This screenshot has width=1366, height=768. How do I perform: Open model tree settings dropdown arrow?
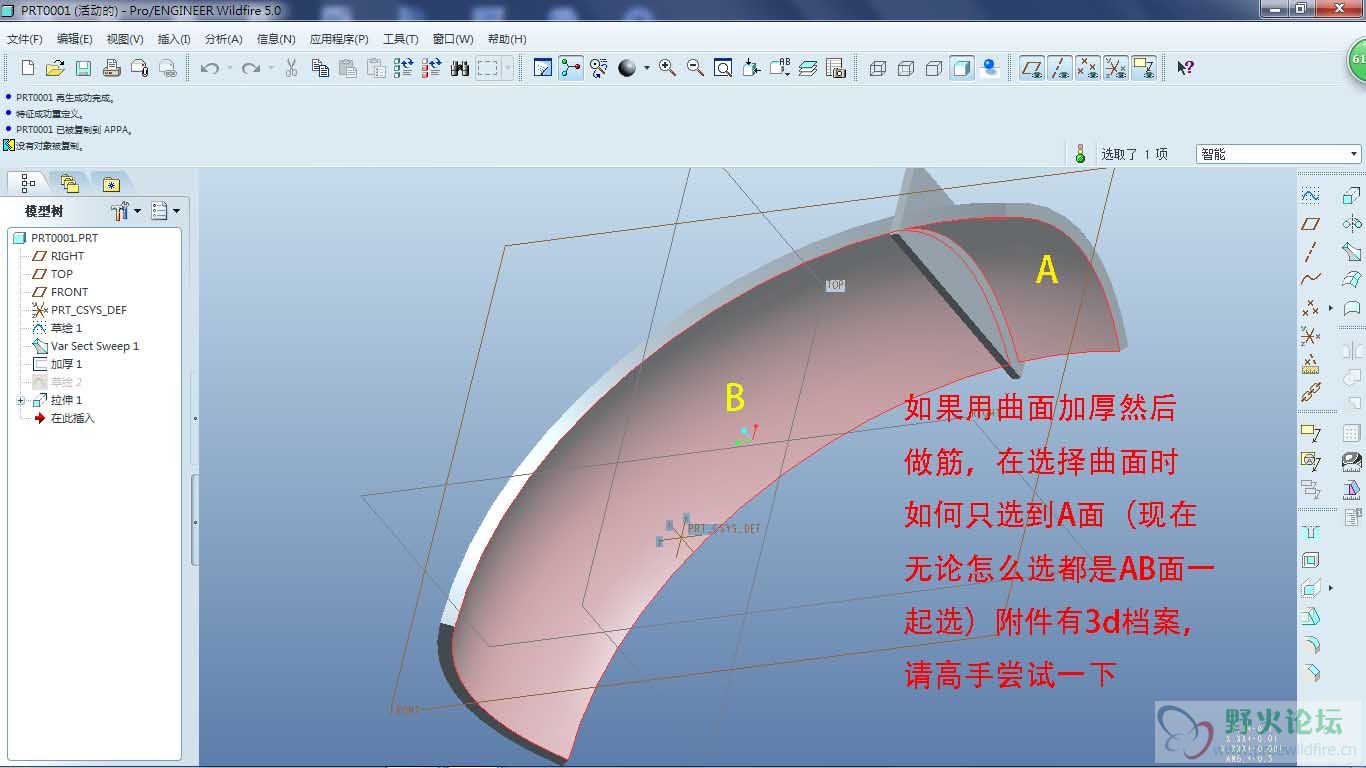tap(137, 211)
